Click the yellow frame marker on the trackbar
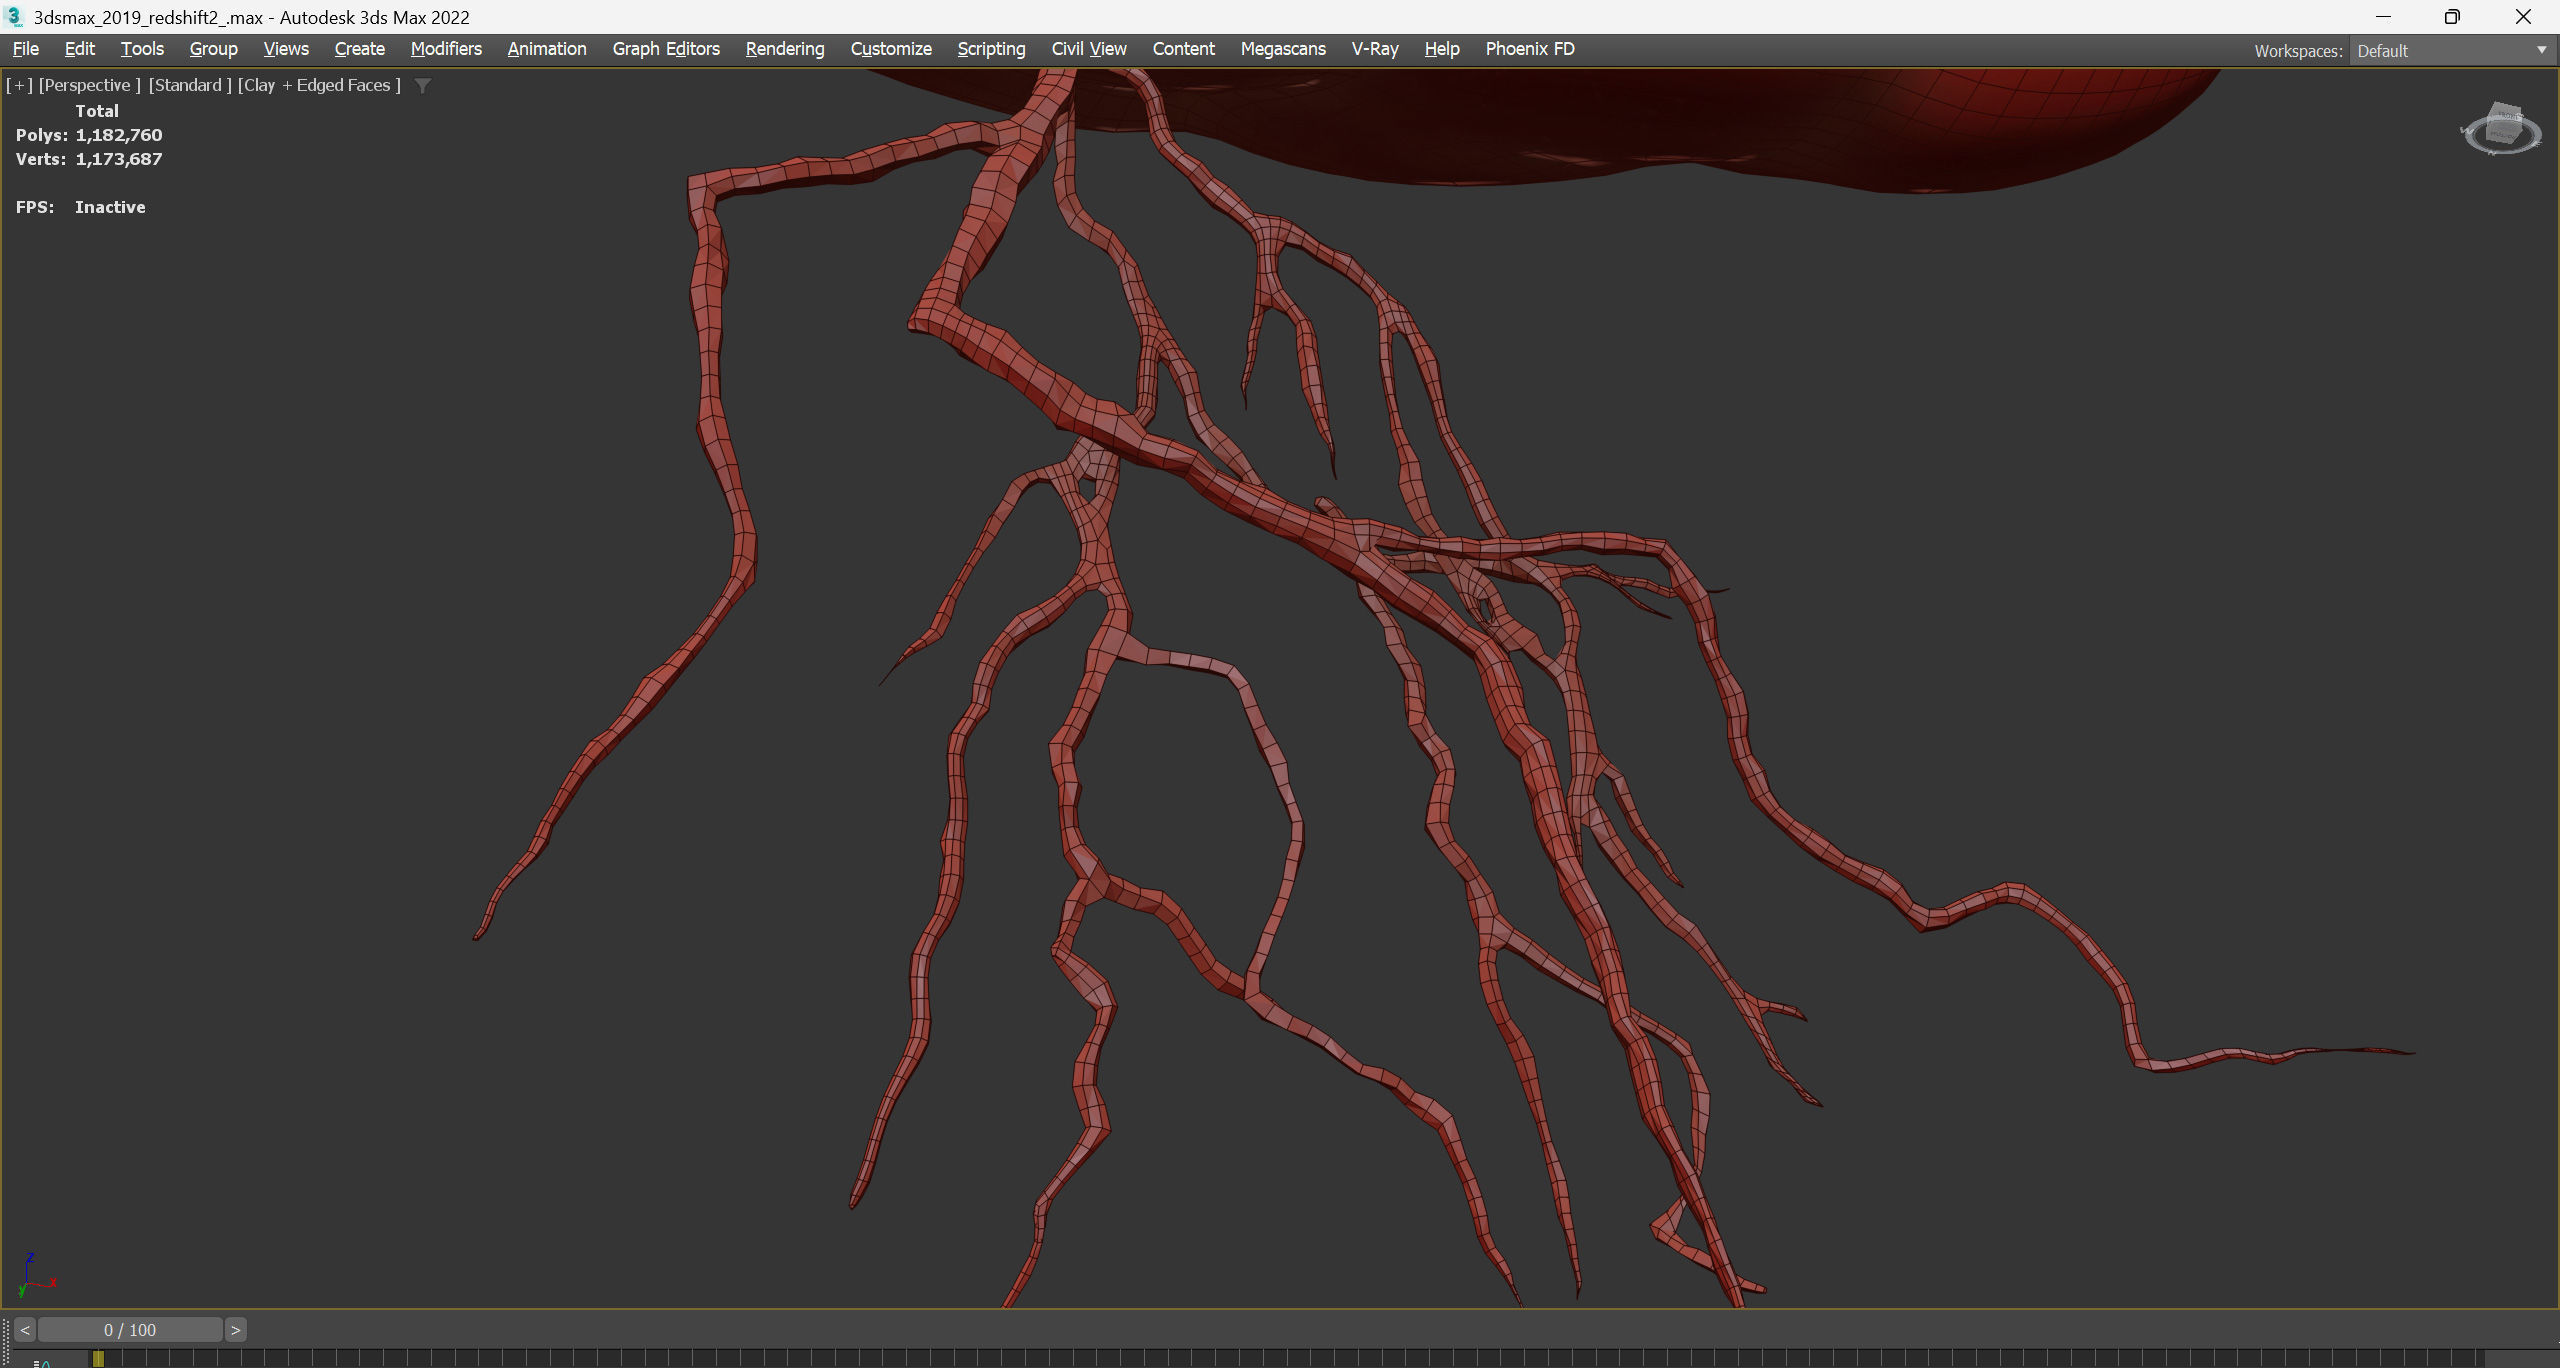2560x1368 pixels. [98, 1358]
